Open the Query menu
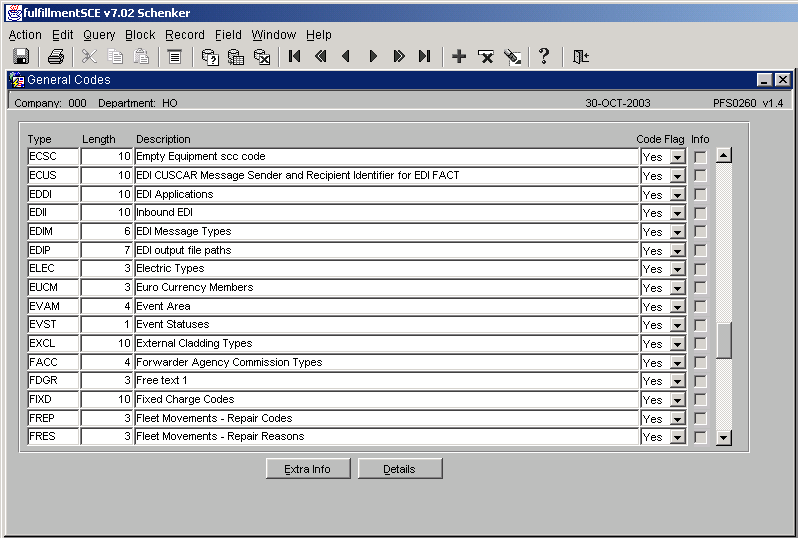This screenshot has width=798, height=538. click(x=99, y=35)
